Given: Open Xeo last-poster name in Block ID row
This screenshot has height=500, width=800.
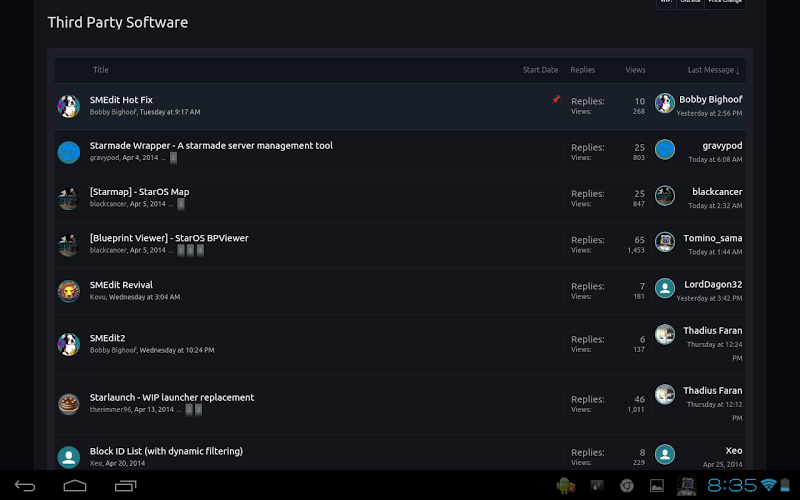Looking at the screenshot, I should (x=734, y=451).
